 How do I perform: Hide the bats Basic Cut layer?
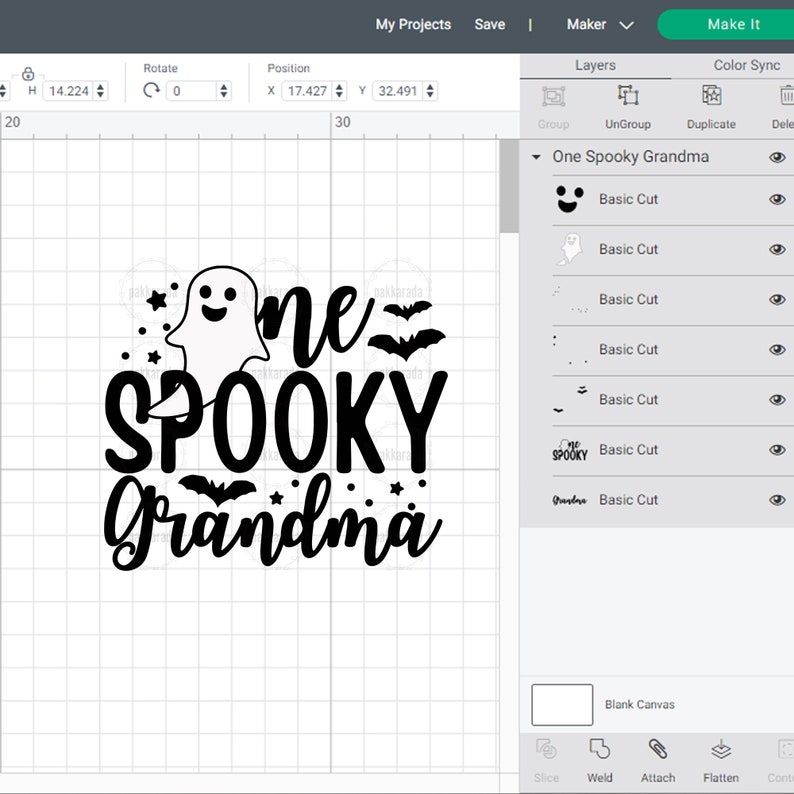[x=777, y=400]
